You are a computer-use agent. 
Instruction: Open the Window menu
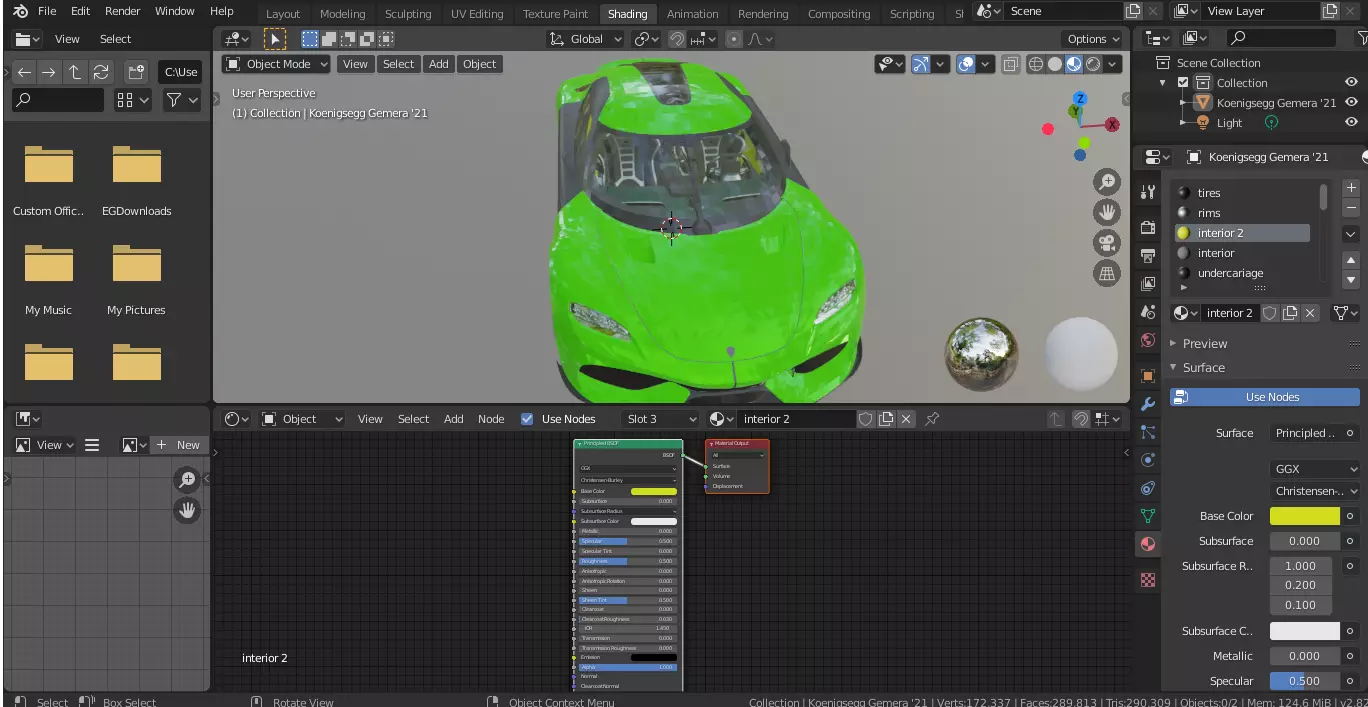[175, 11]
